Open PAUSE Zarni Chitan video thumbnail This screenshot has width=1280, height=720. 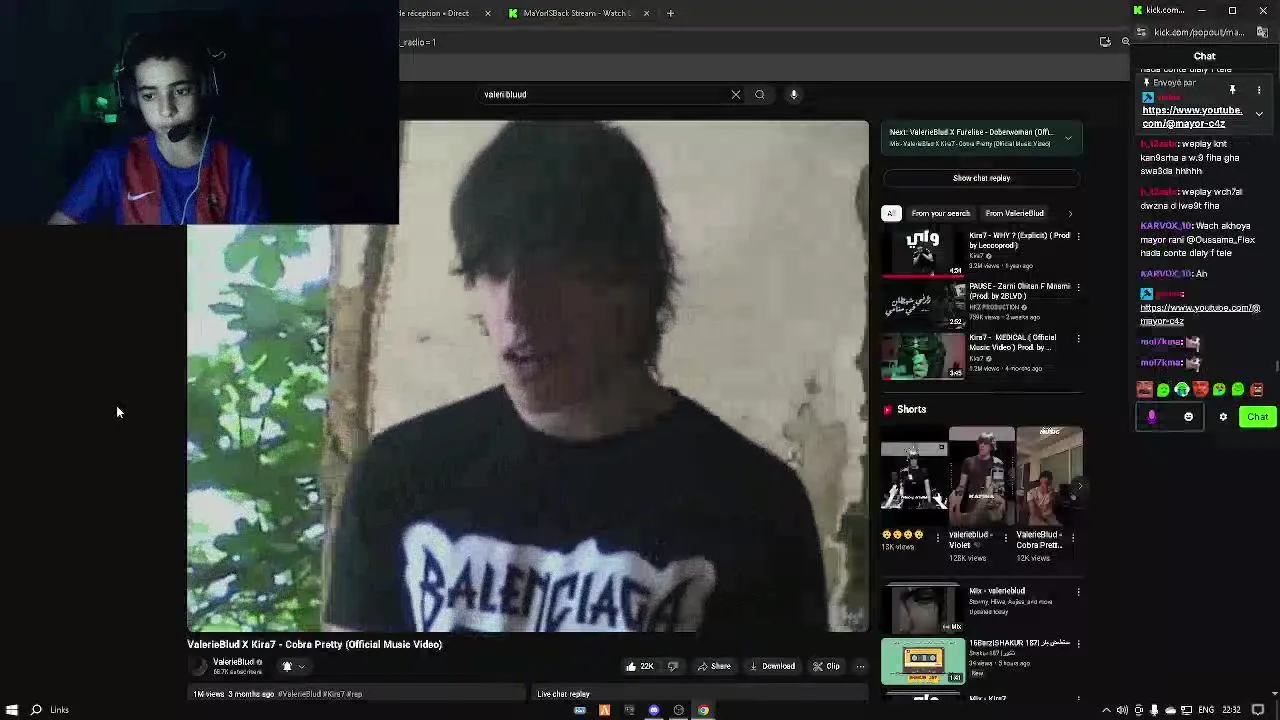click(x=923, y=303)
